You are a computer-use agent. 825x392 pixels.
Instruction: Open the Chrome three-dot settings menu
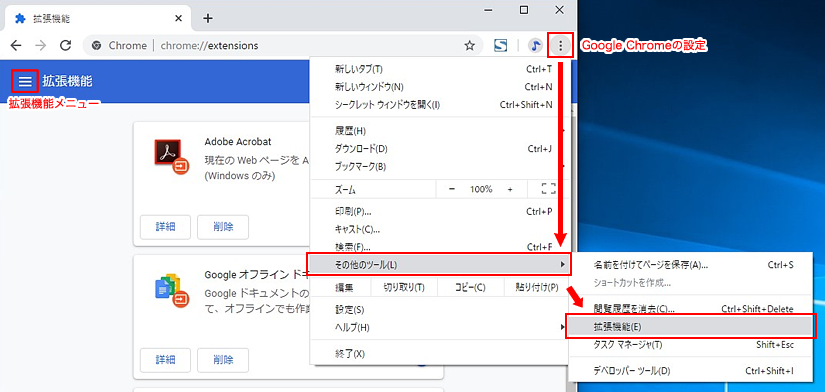tap(561, 46)
